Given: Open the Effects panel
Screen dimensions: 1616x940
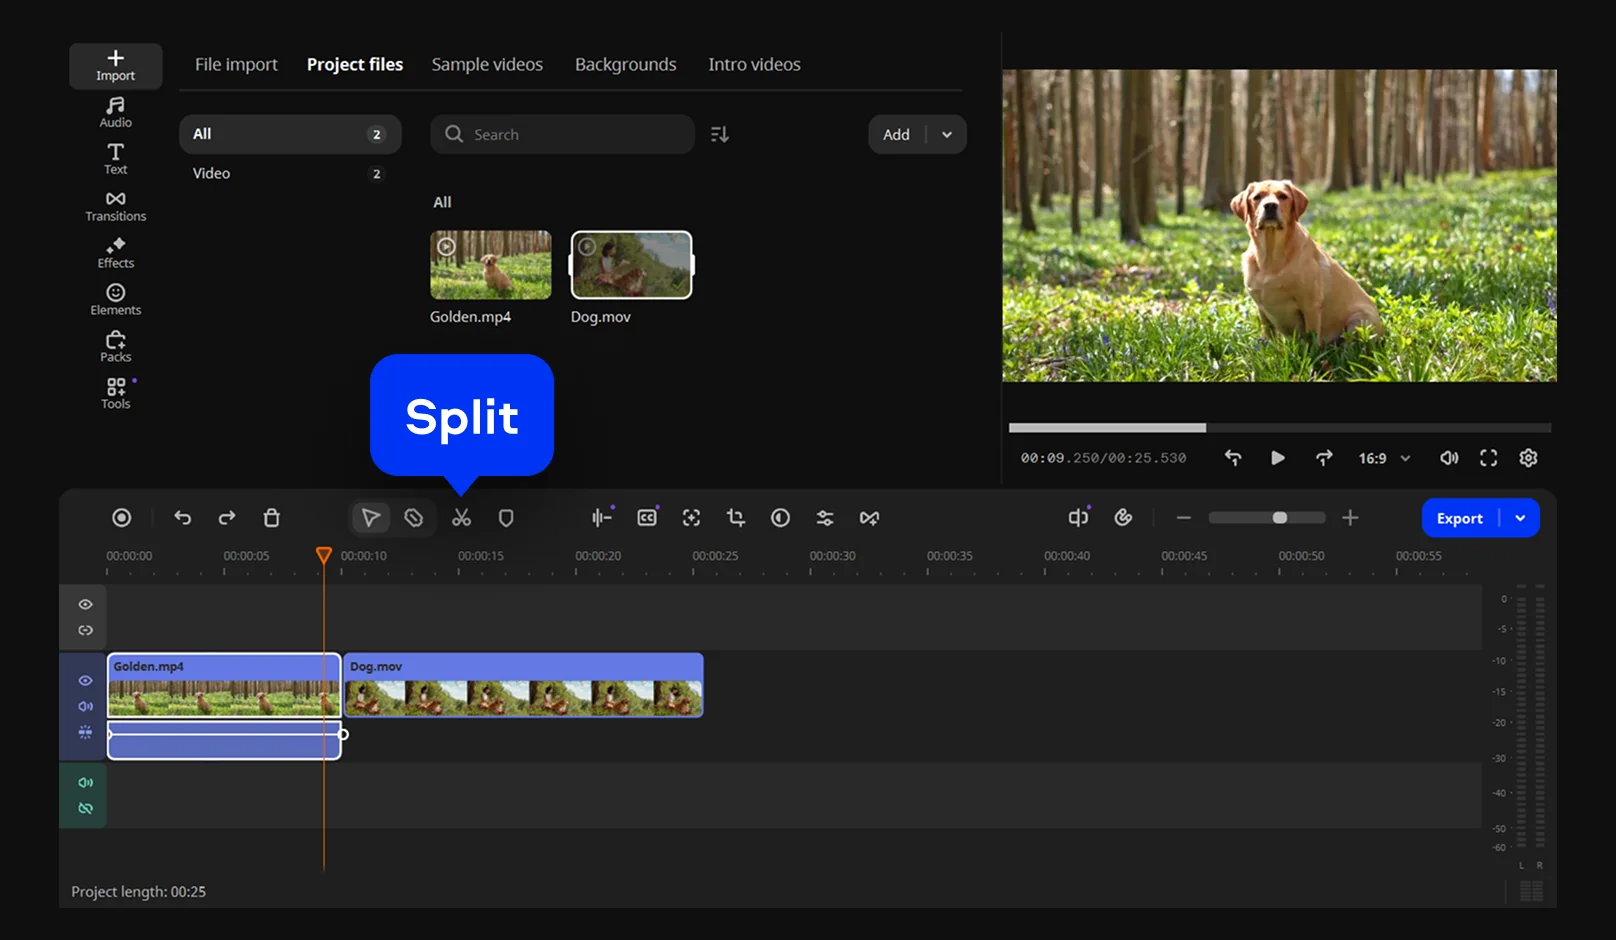Looking at the screenshot, I should 116,253.
